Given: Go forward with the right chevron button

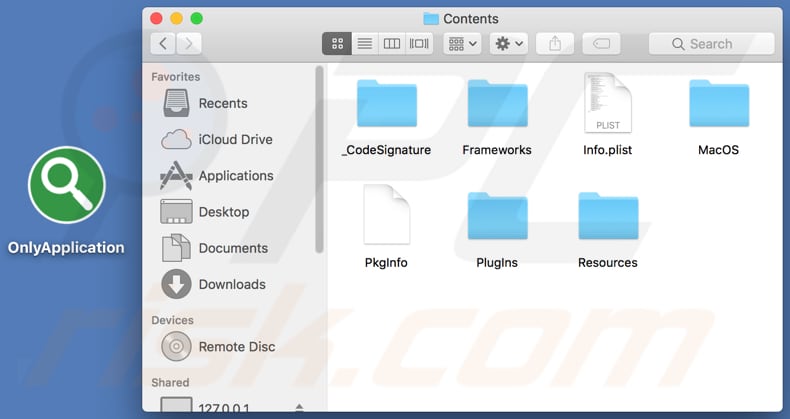Looking at the screenshot, I should [x=189, y=44].
